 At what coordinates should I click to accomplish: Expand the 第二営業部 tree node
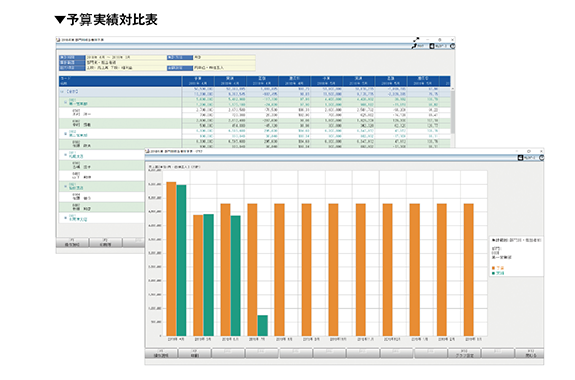pyautogui.click(x=66, y=134)
